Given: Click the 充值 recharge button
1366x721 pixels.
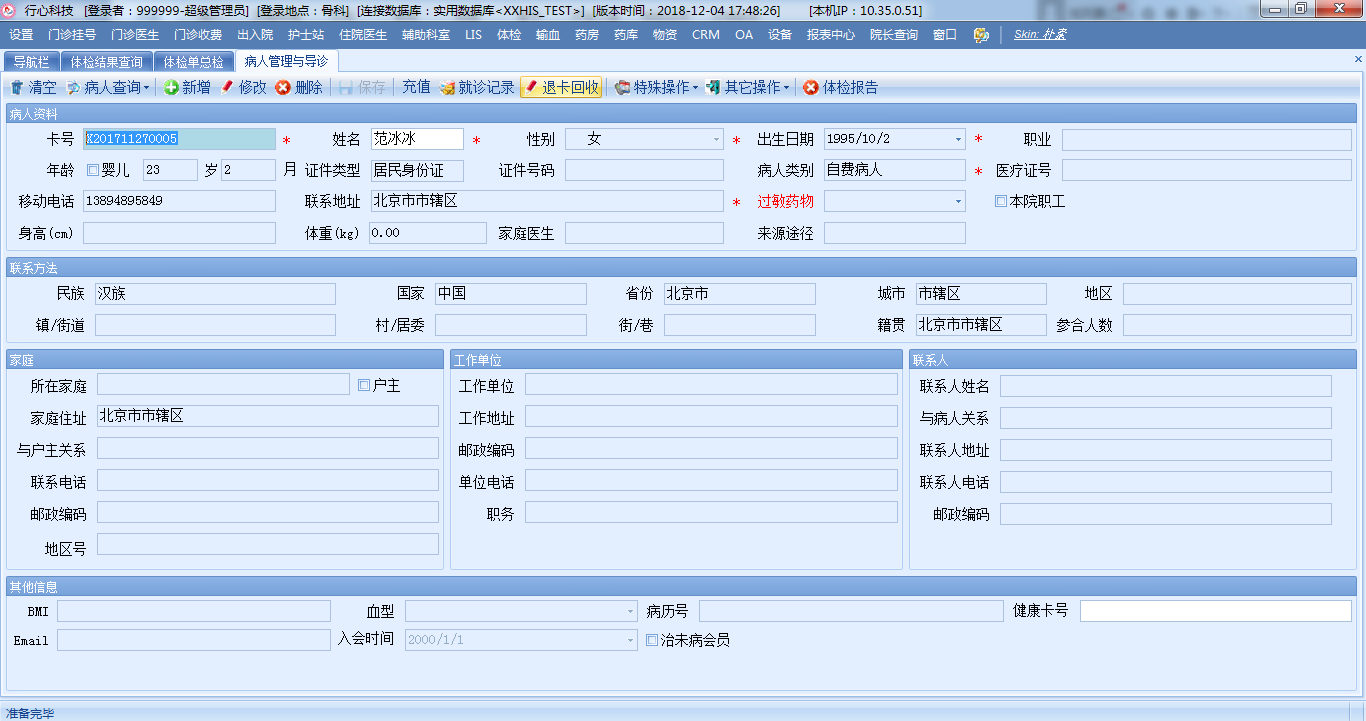Looking at the screenshot, I should click(416, 88).
